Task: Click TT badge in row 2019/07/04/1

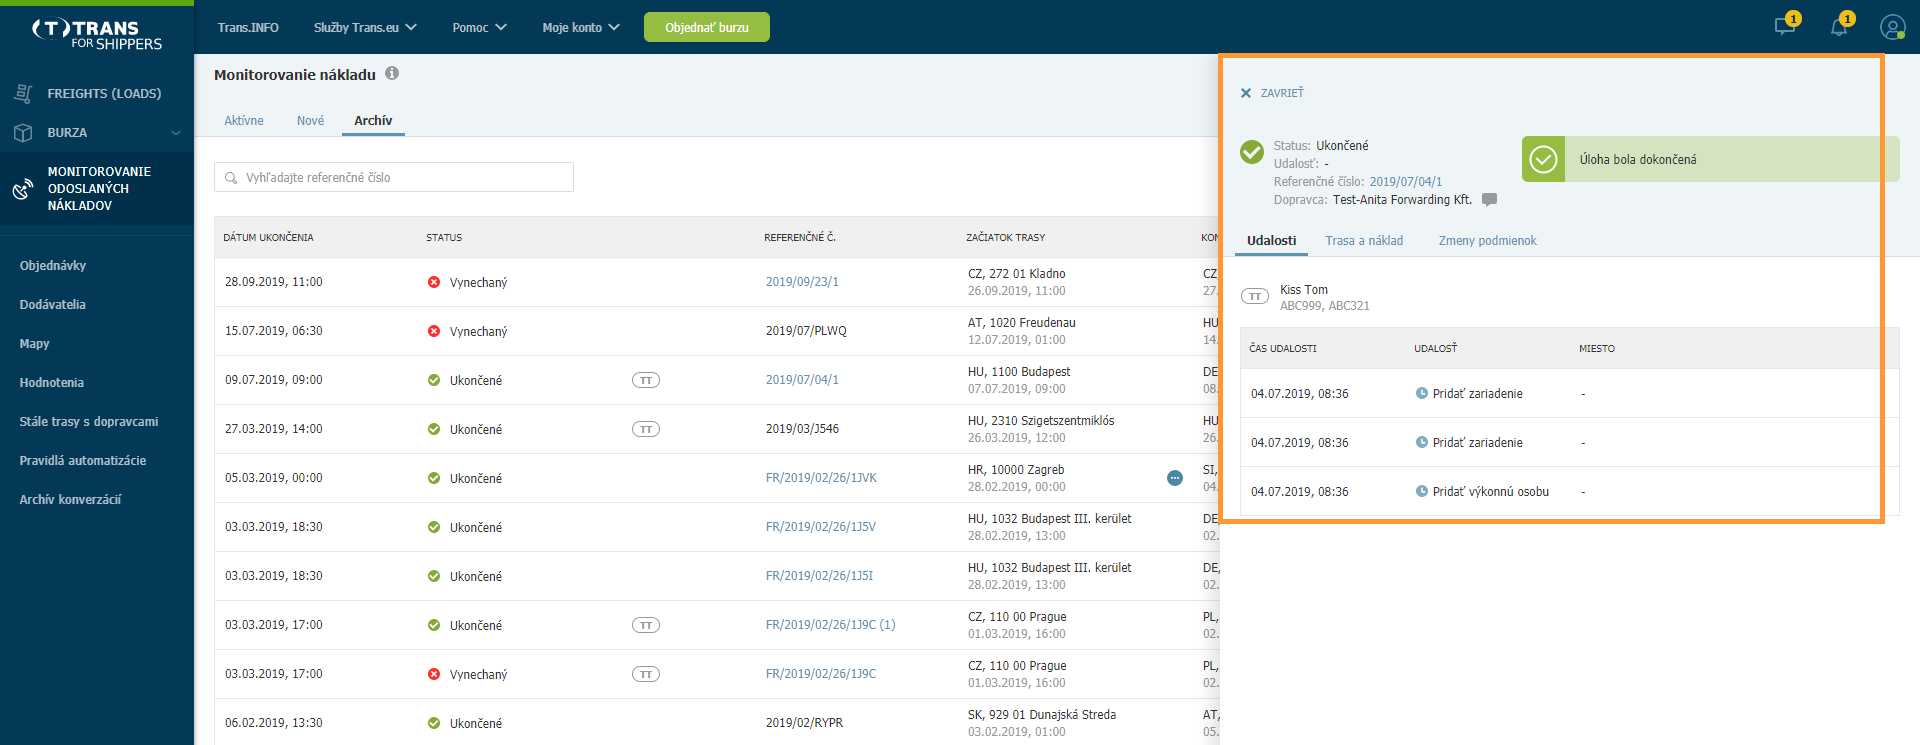Action: pos(646,380)
